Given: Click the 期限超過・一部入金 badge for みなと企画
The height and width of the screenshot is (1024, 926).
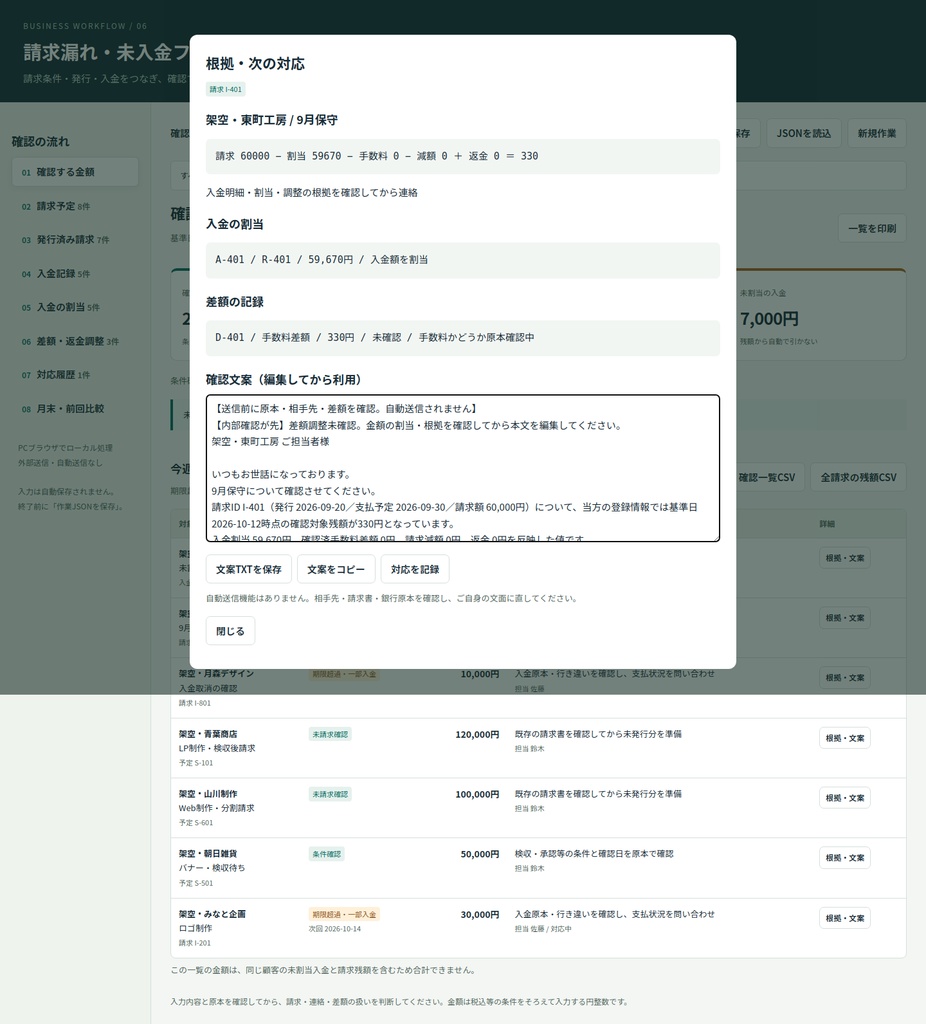Looking at the screenshot, I should point(344,914).
